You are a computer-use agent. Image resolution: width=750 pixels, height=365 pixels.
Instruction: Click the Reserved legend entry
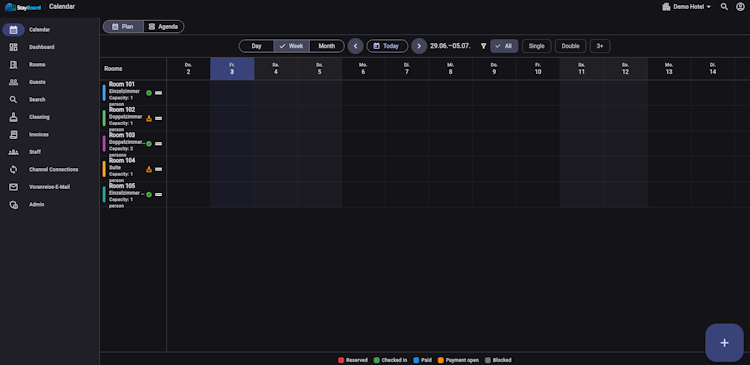353,360
